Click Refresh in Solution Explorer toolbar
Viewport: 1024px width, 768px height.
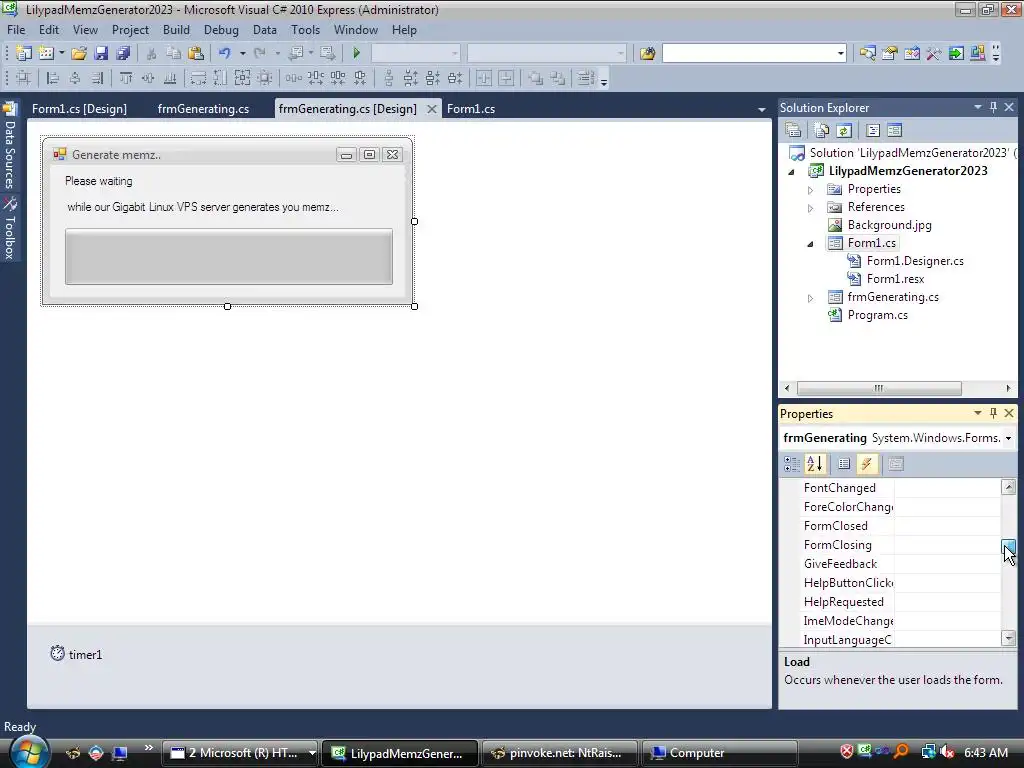click(844, 131)
